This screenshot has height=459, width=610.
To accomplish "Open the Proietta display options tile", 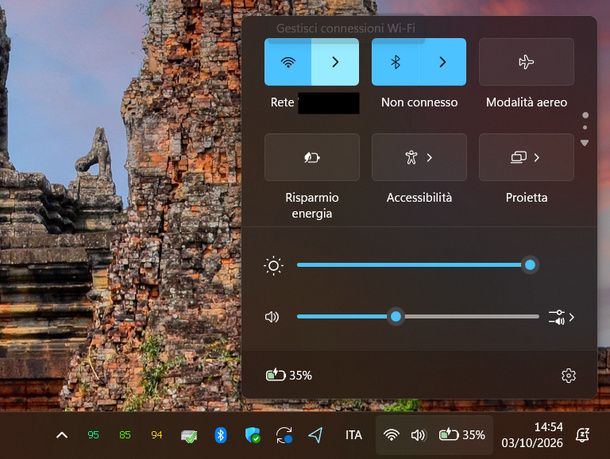I will pos(526,158).
